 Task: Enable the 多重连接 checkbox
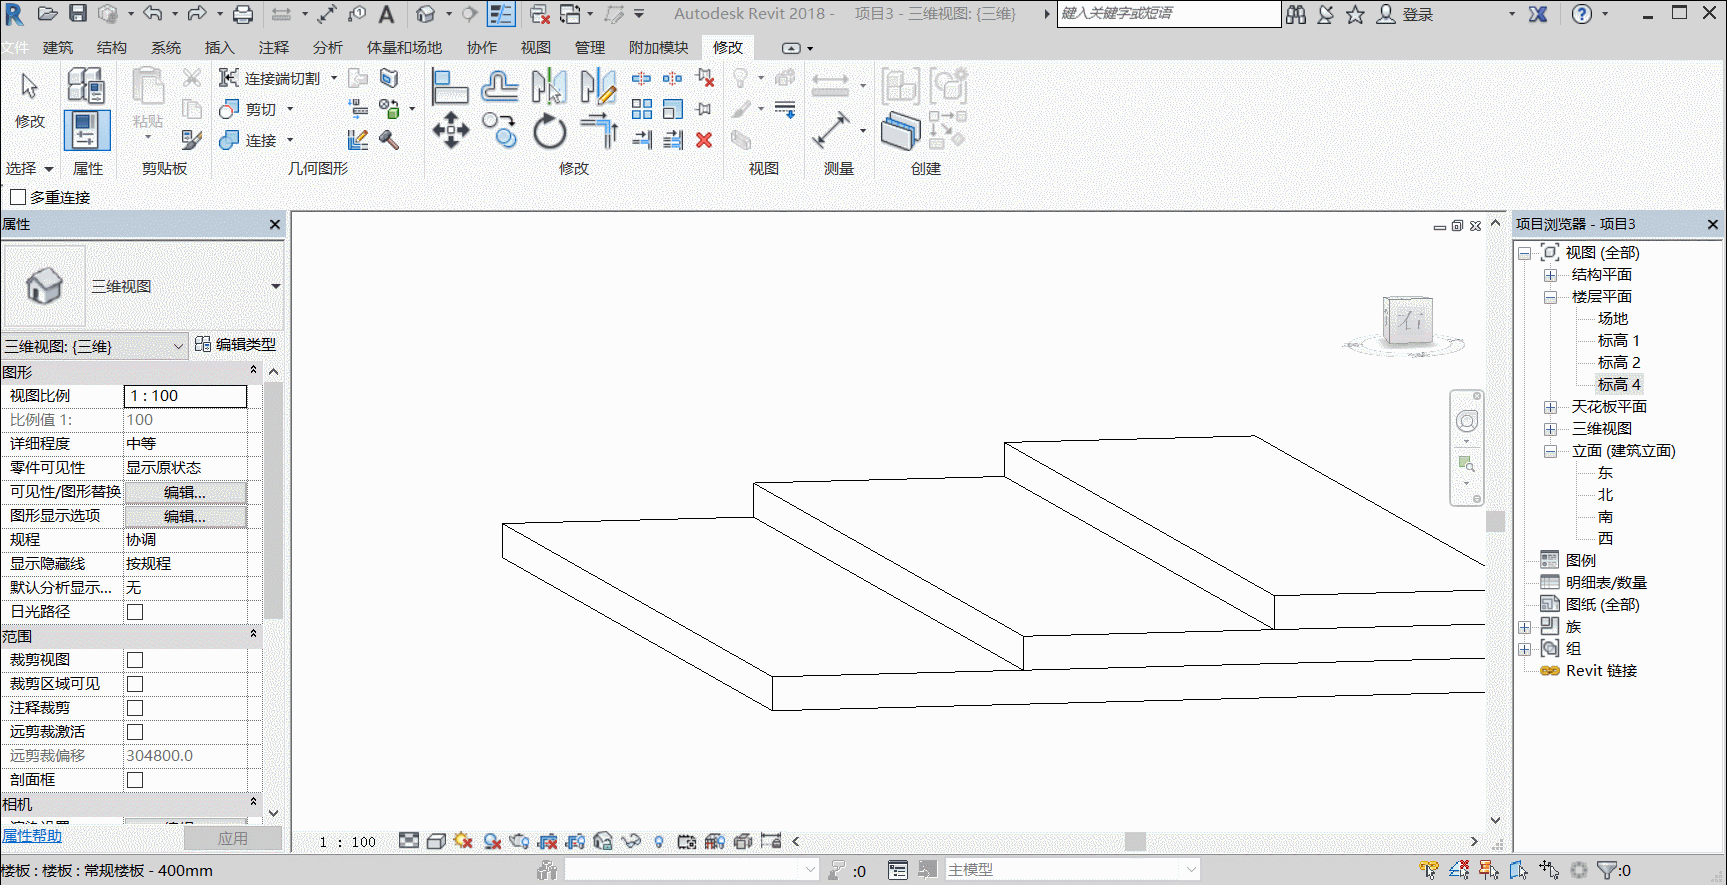pos(18,197)
